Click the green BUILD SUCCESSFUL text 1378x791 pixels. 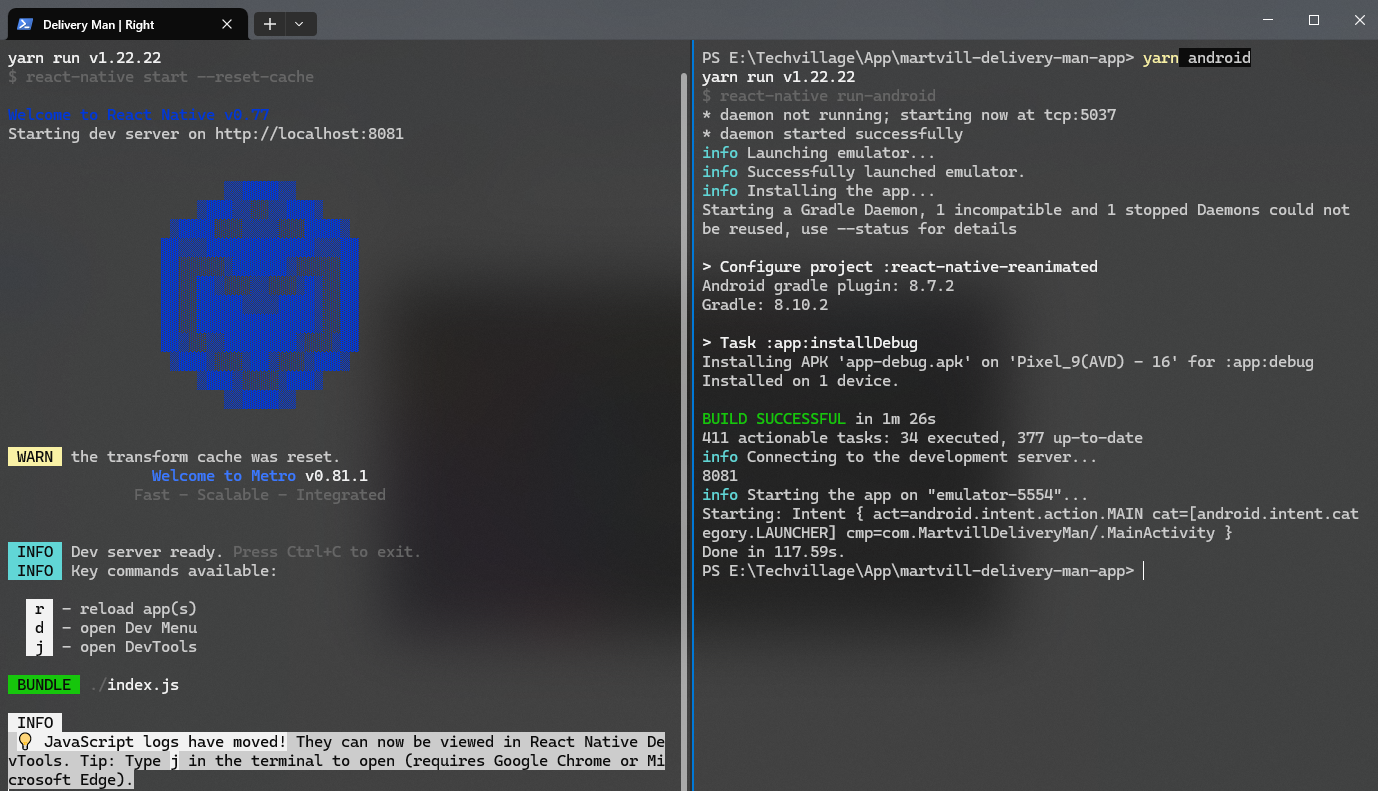(773, 419)
